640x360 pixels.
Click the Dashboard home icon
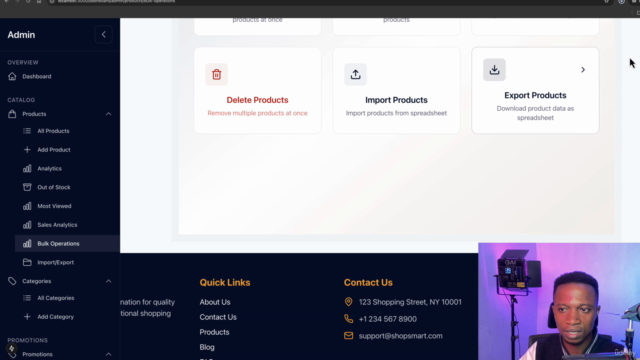tap(12, 76)
